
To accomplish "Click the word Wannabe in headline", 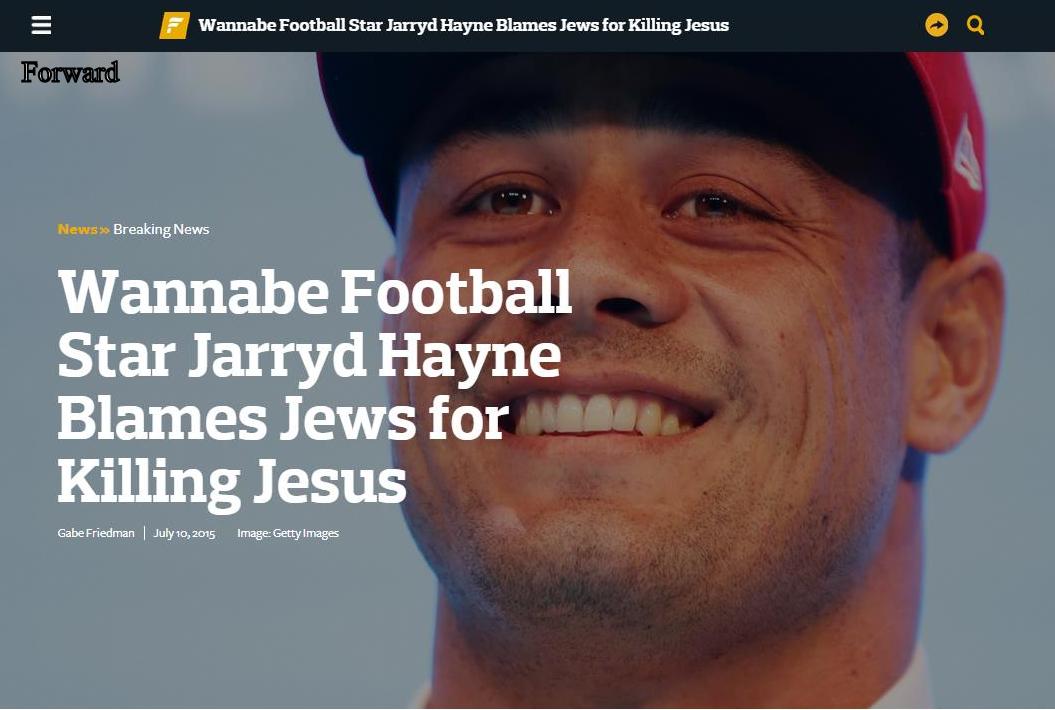I will pos(193,292).
